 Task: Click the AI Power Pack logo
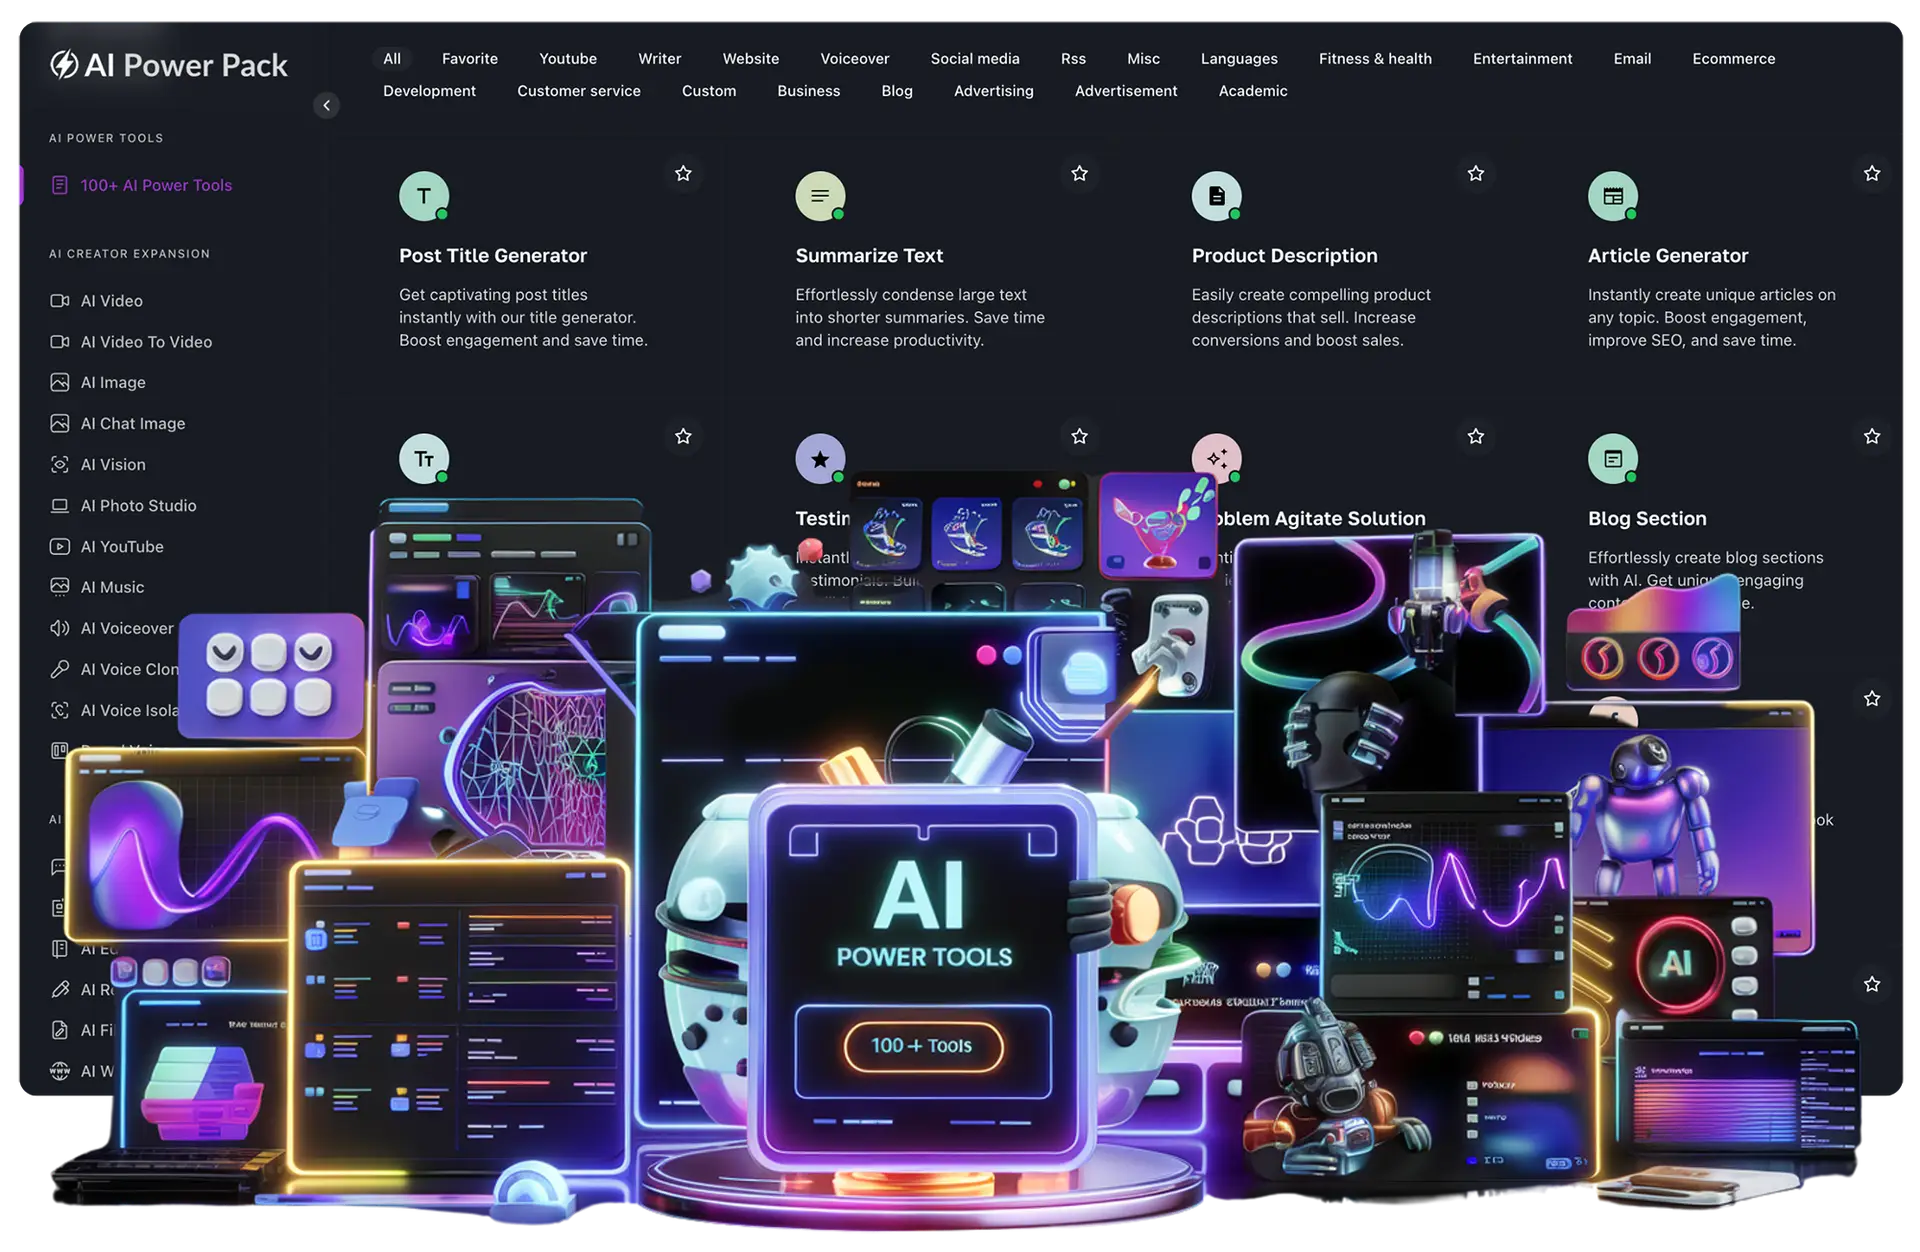[170, 64]
